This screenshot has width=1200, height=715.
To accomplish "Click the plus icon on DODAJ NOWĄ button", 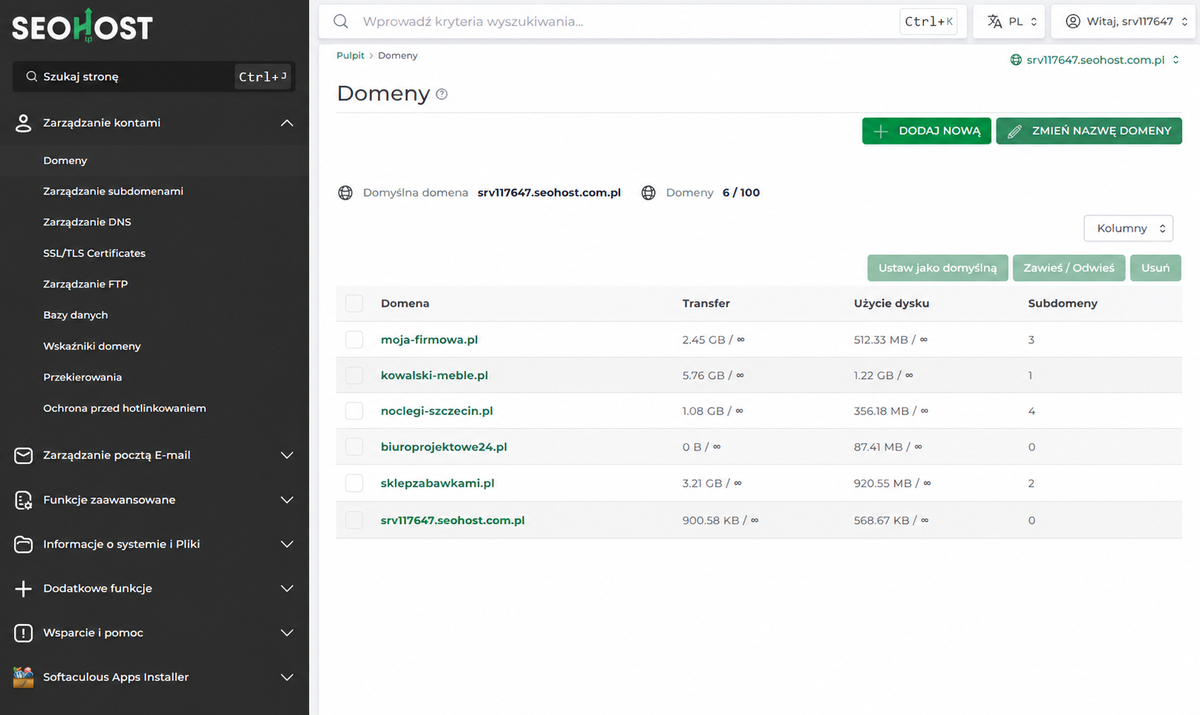I will click(880, 131).
